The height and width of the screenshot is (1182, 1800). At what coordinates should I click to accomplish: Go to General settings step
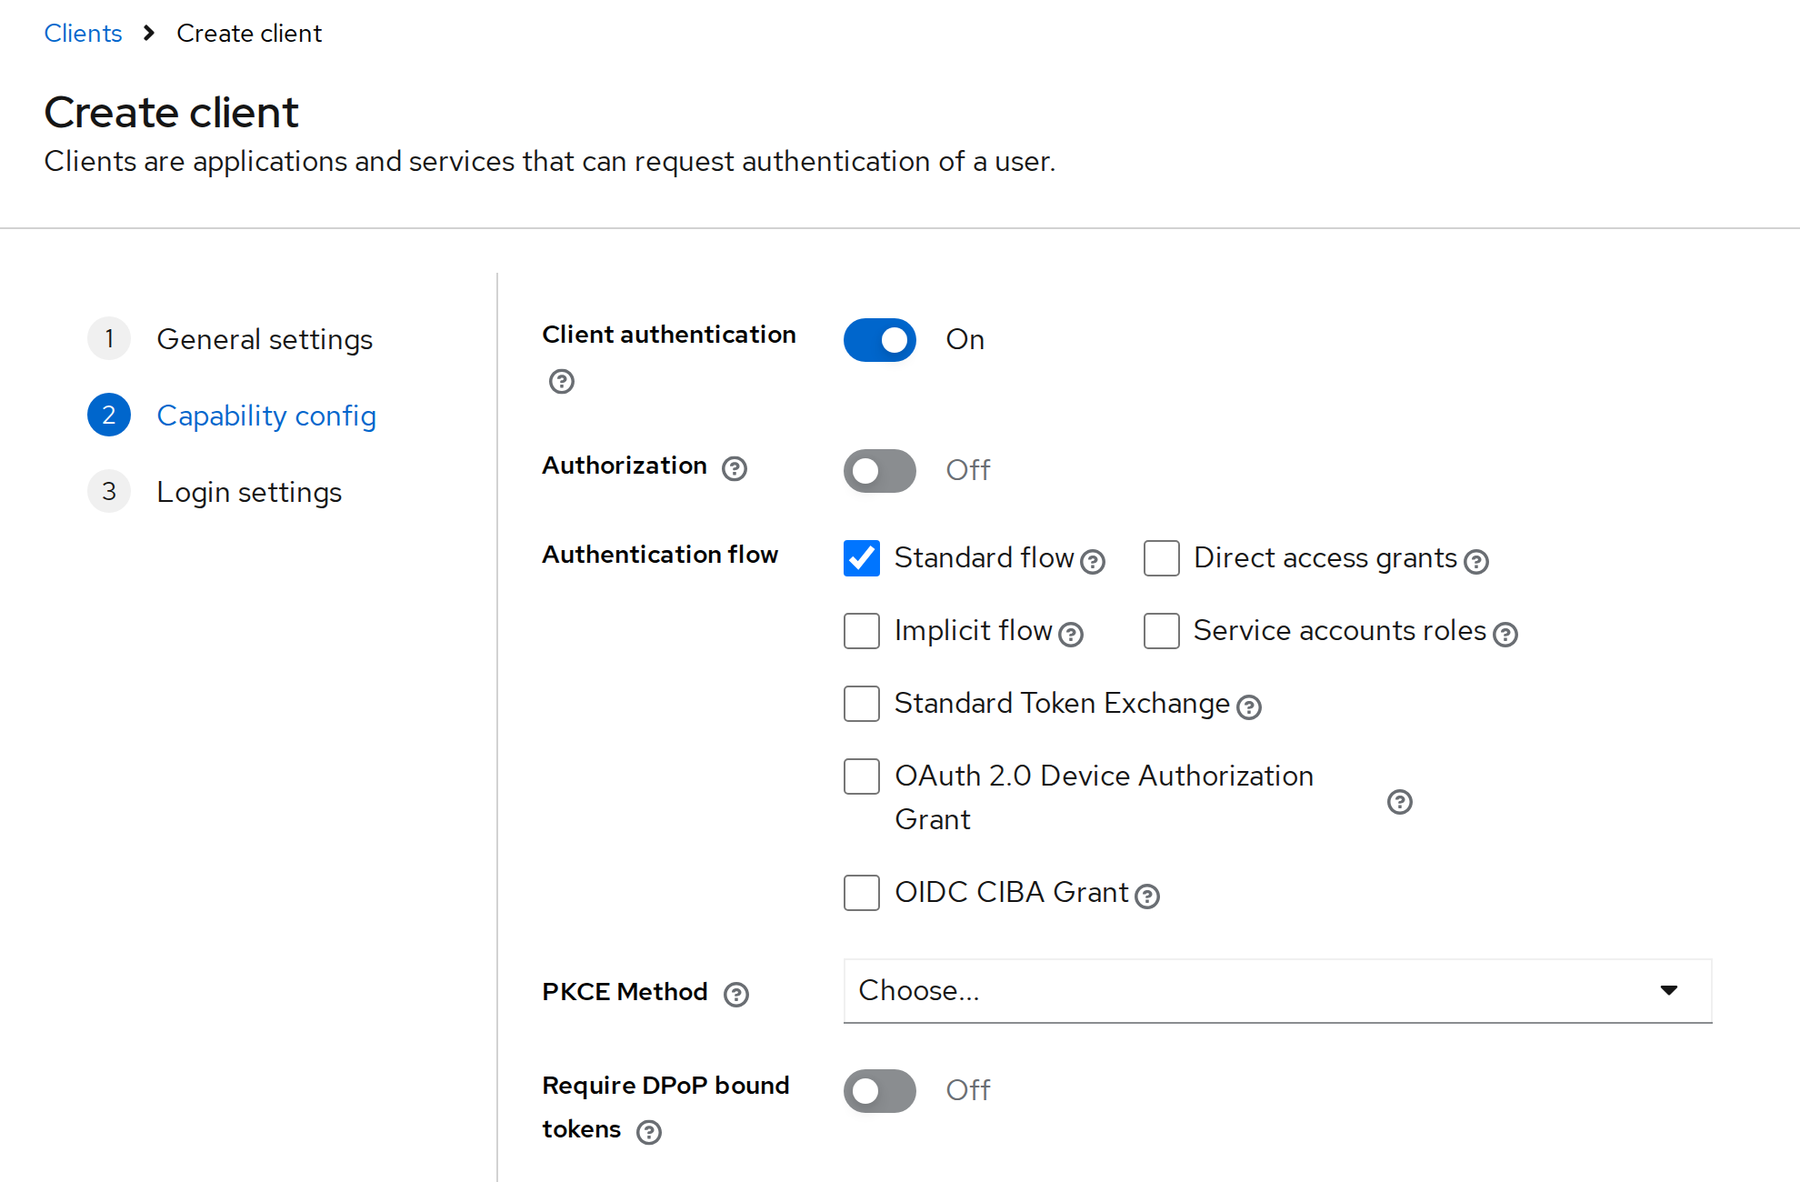[230, 339]
